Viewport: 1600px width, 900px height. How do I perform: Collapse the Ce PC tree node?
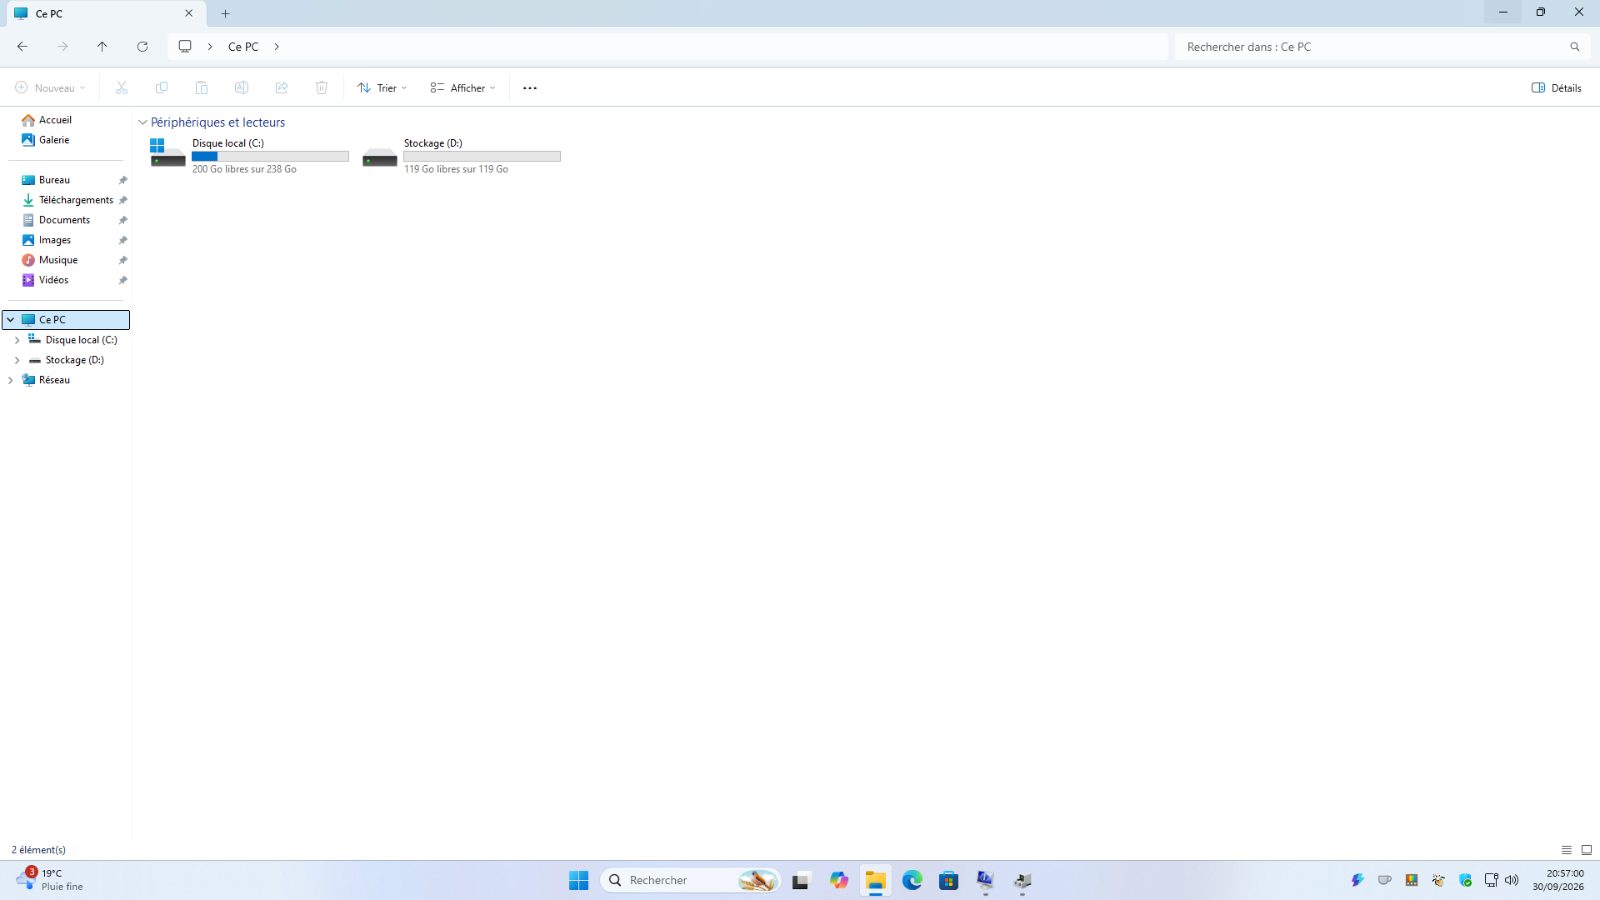coord(11,320)
